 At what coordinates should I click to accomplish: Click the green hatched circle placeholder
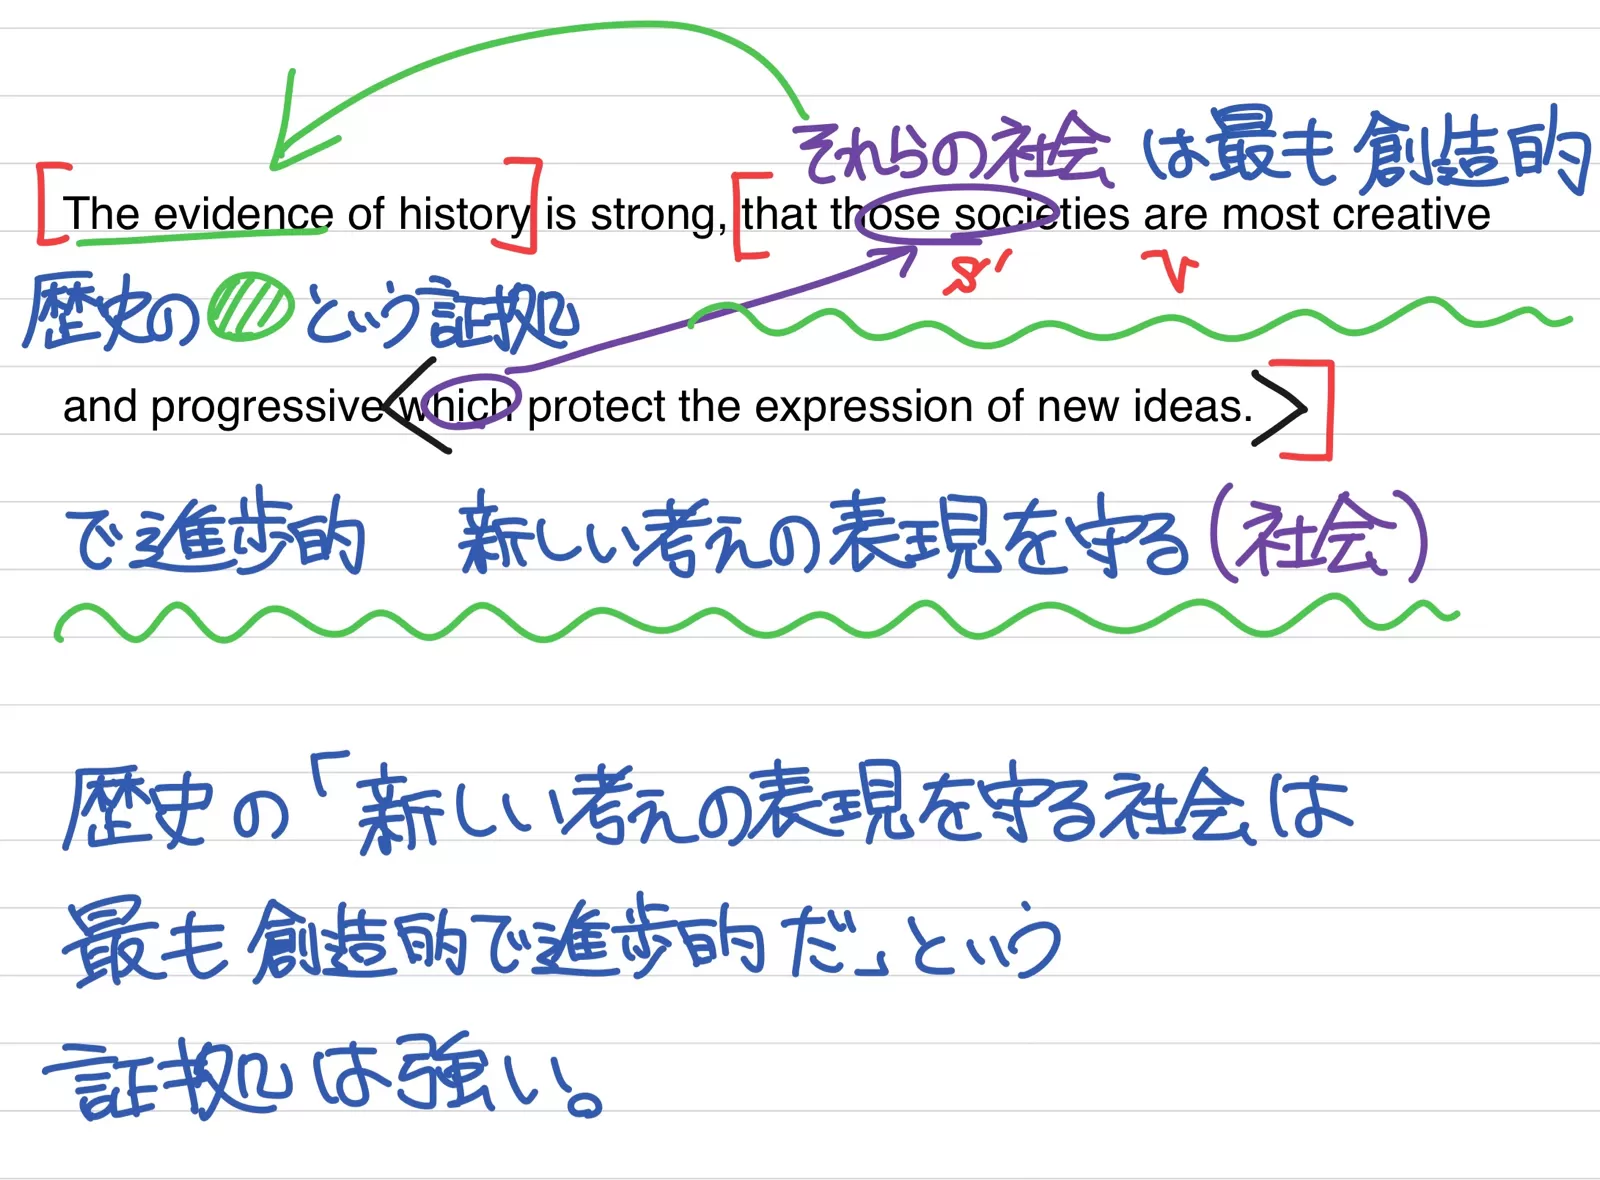pos(250,309)
